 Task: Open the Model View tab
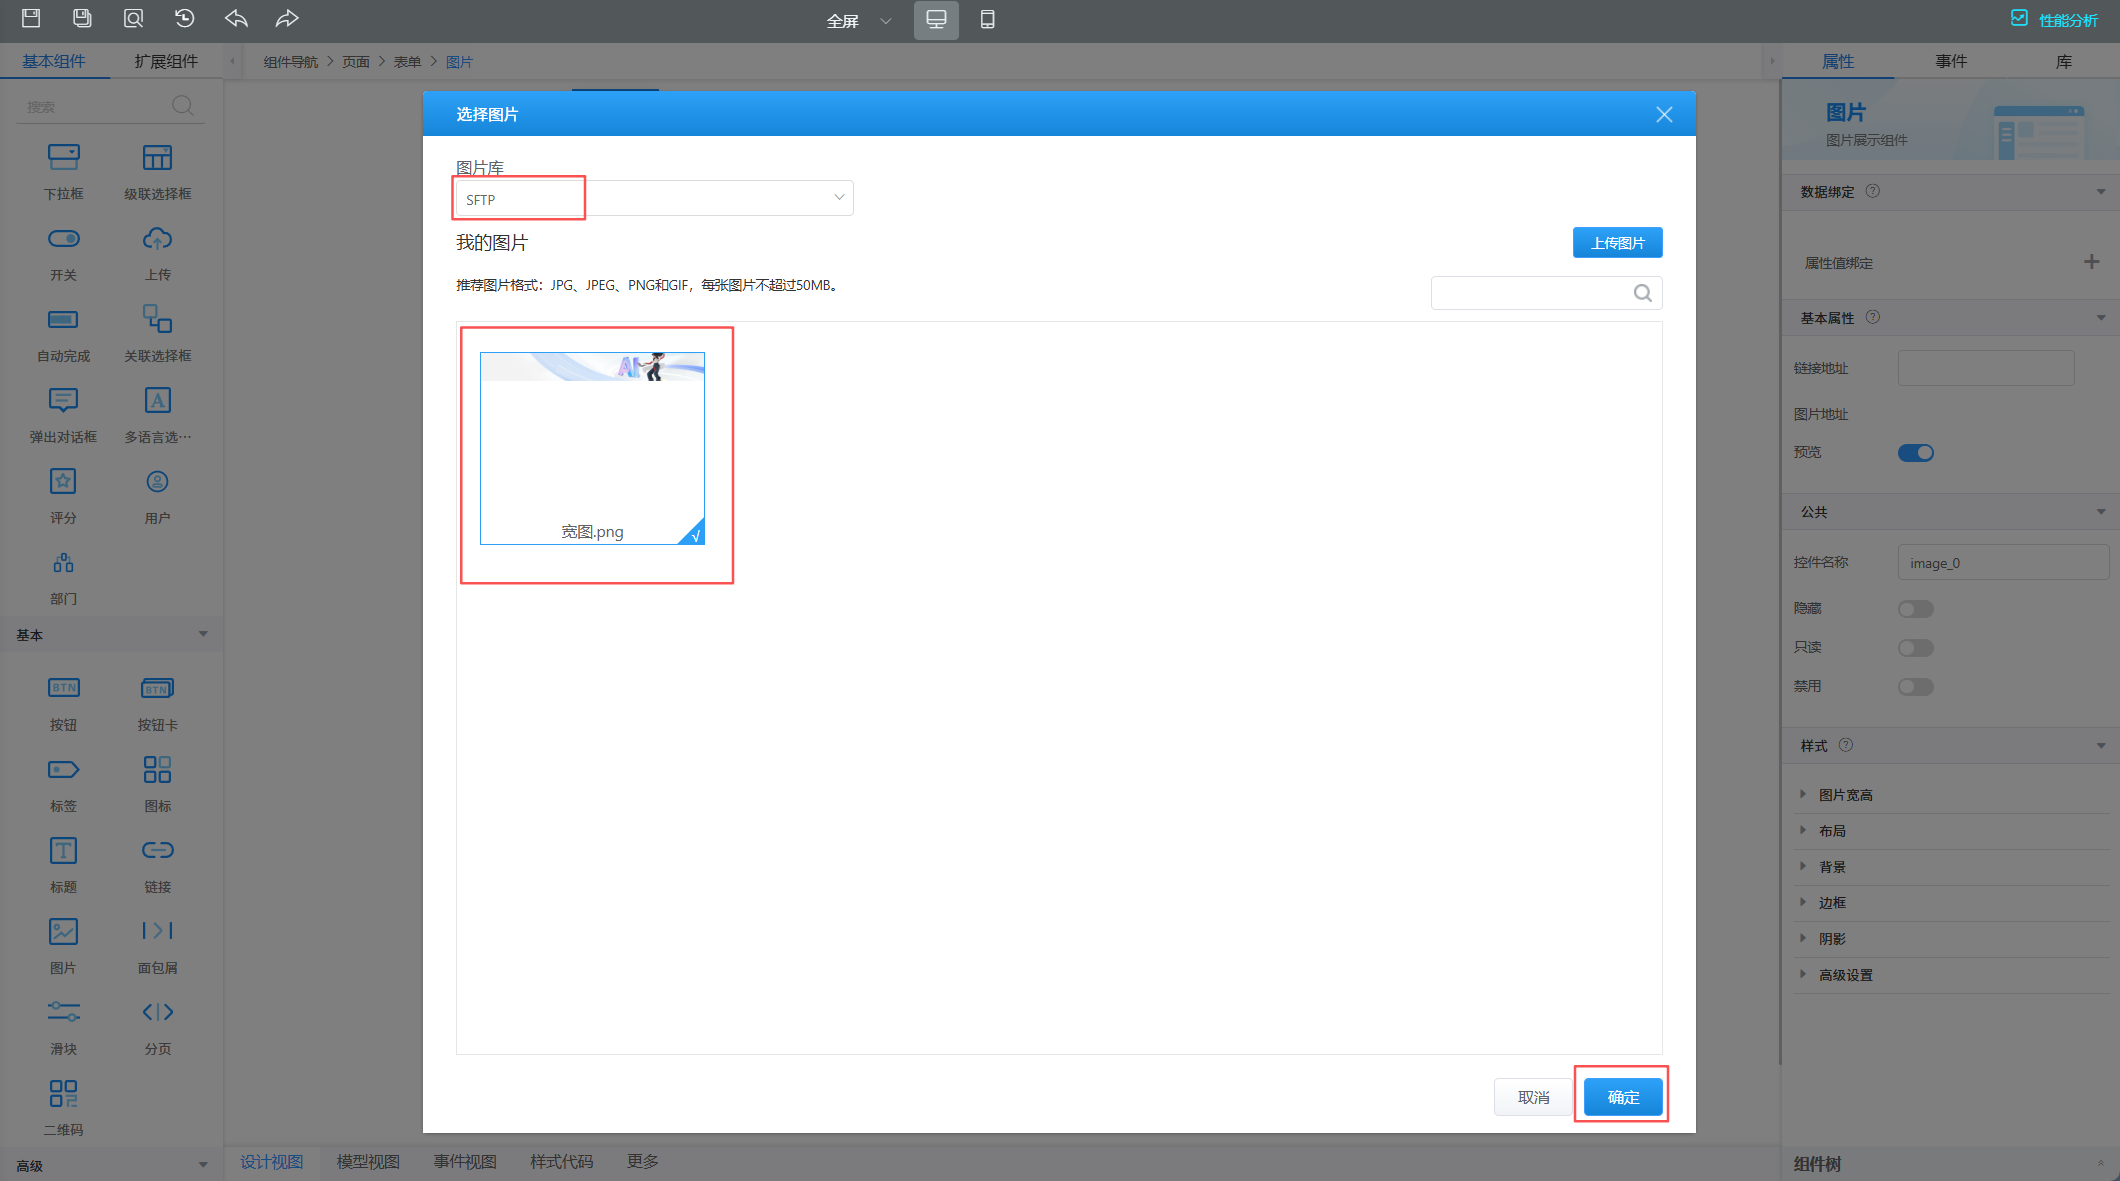point(368,1161)
